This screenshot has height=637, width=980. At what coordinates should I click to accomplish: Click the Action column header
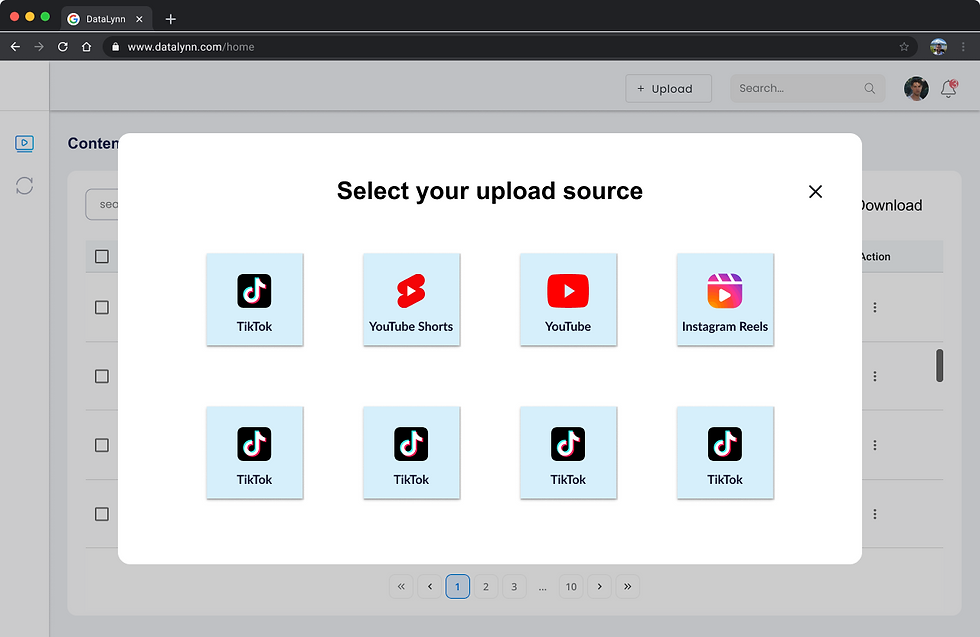pyautogui.click(x=876, y=256)
